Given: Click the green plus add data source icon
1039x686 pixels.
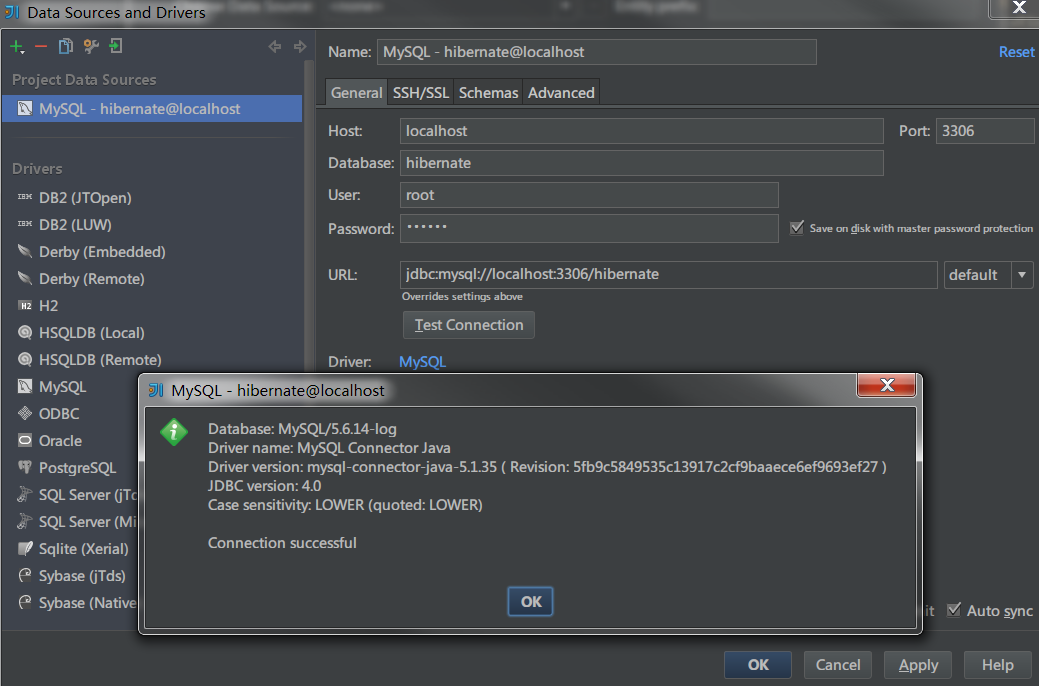Looking at the screenshot, I should click(x=17, y=46).
